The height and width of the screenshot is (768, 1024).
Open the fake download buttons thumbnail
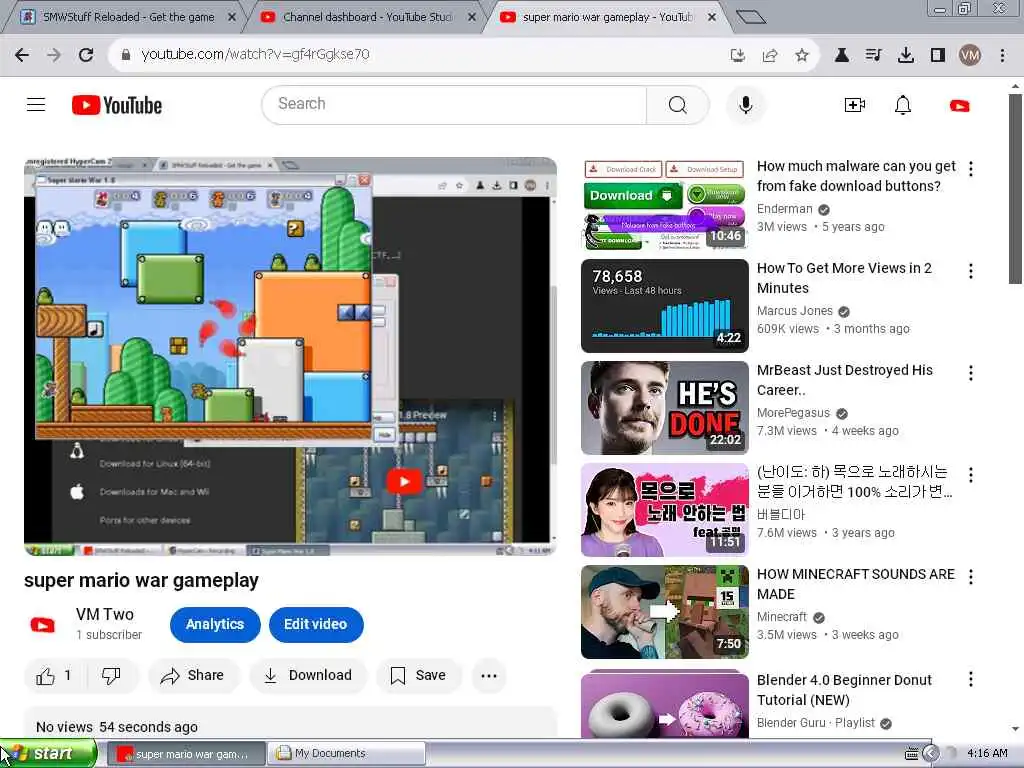664,204
